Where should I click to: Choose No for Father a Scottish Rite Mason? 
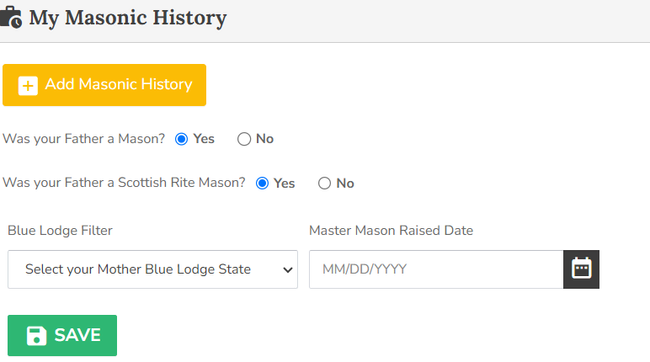pyautogui.click(x=324, y=183)
